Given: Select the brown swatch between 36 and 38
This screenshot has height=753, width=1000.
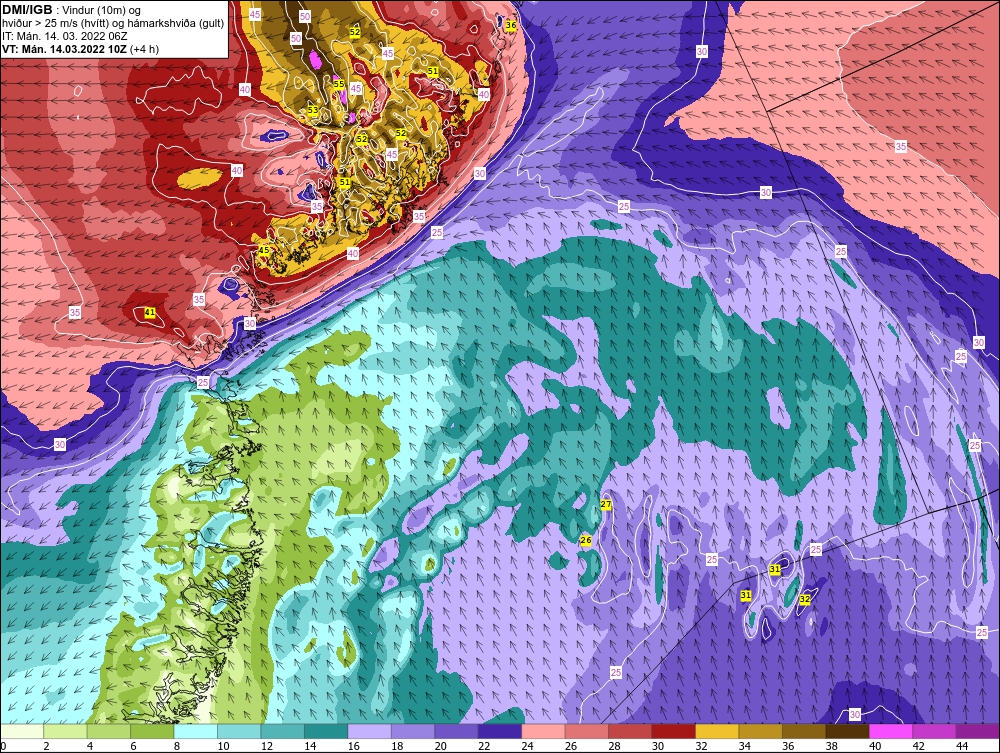Looking at the screenshot, I should [803, 731].
